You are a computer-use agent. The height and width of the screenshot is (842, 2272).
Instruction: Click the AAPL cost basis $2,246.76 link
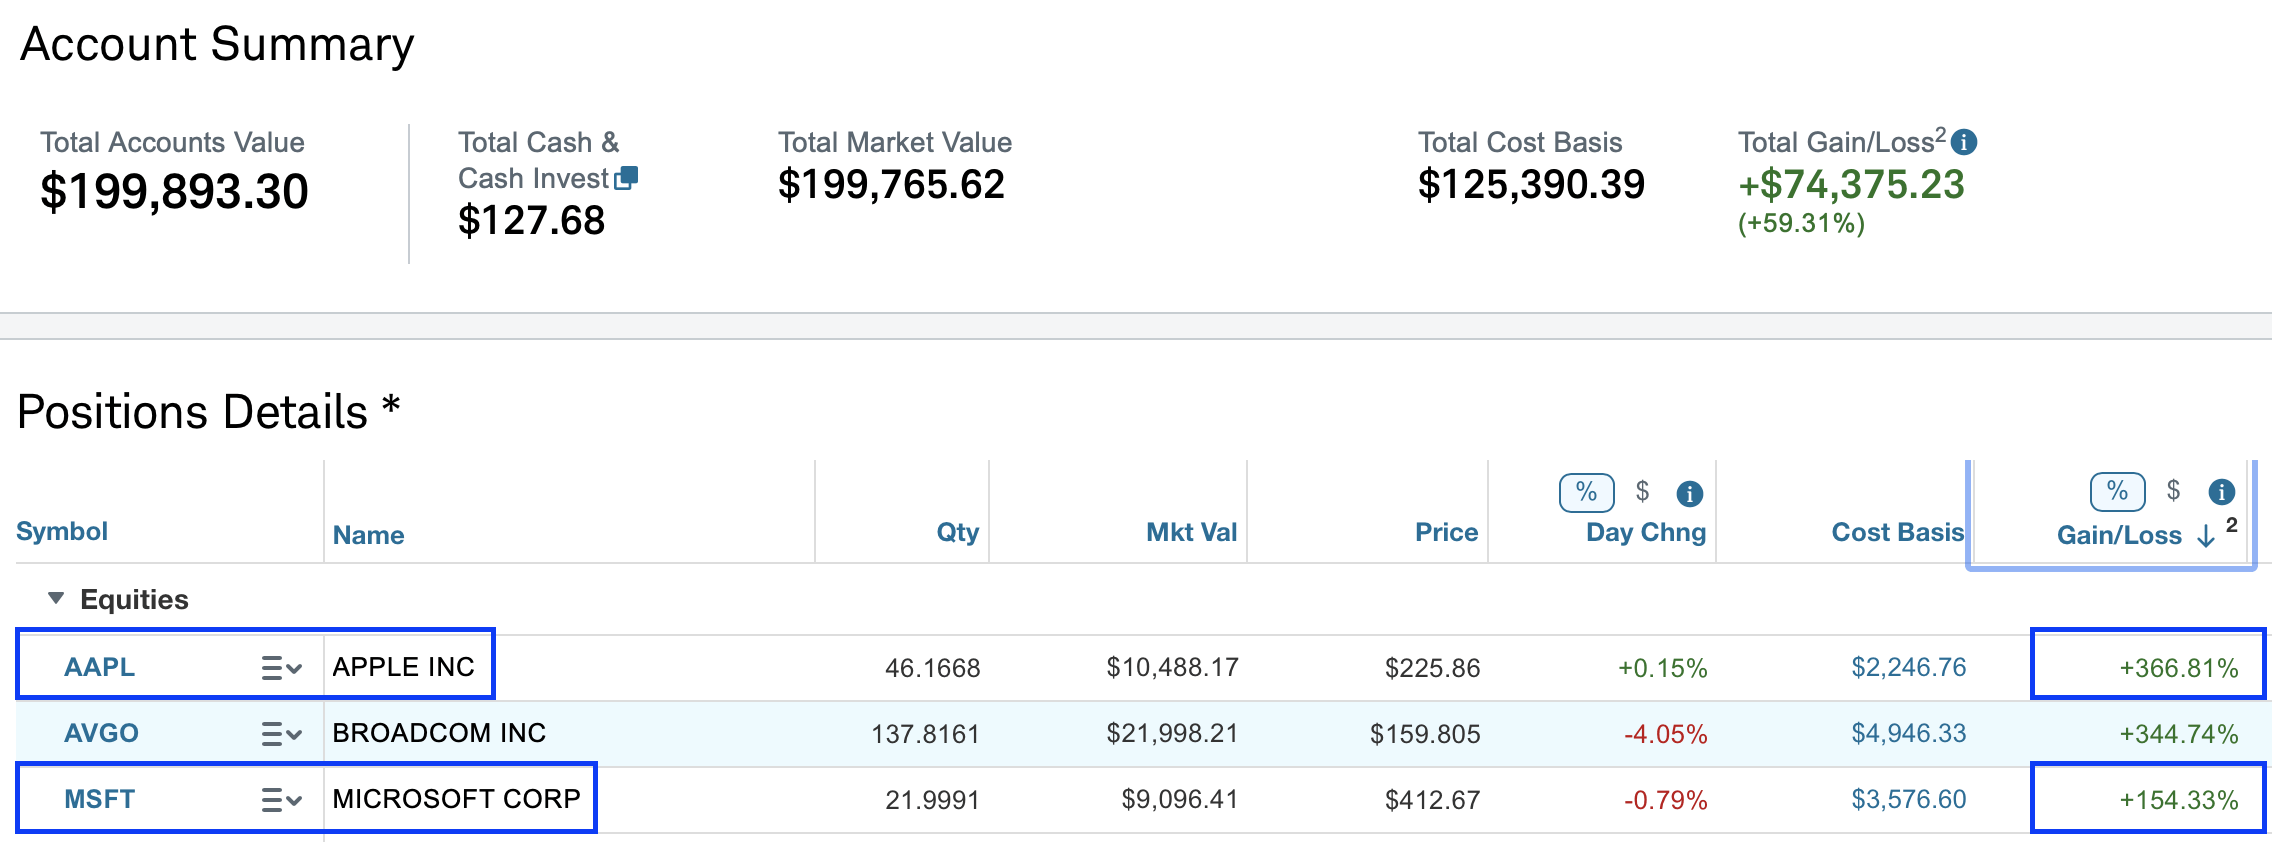[1908, 667]
